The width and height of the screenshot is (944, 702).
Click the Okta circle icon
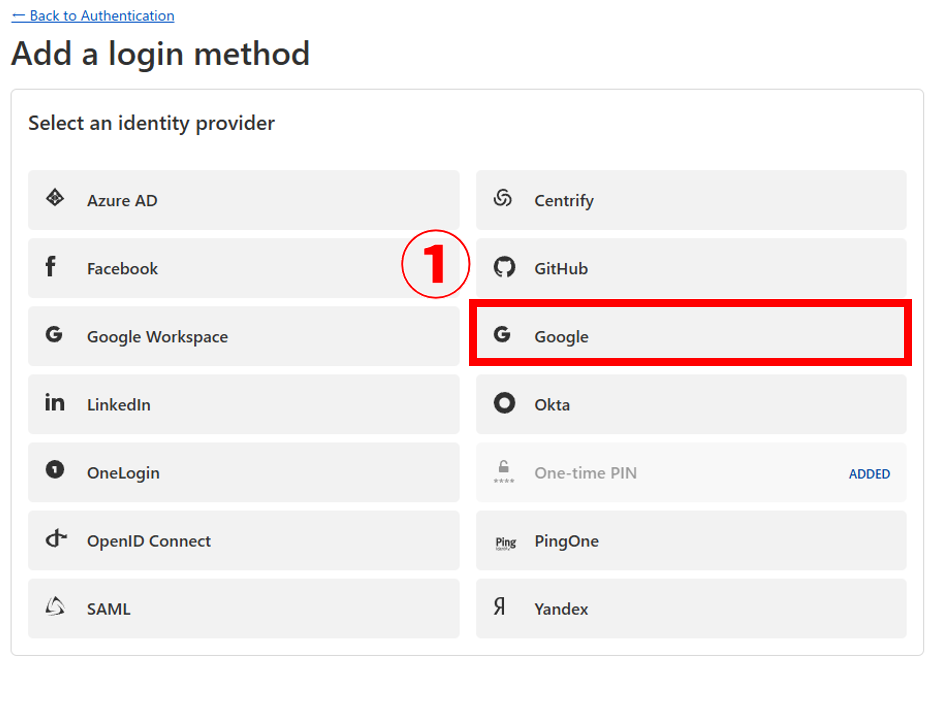coord(504,403)
